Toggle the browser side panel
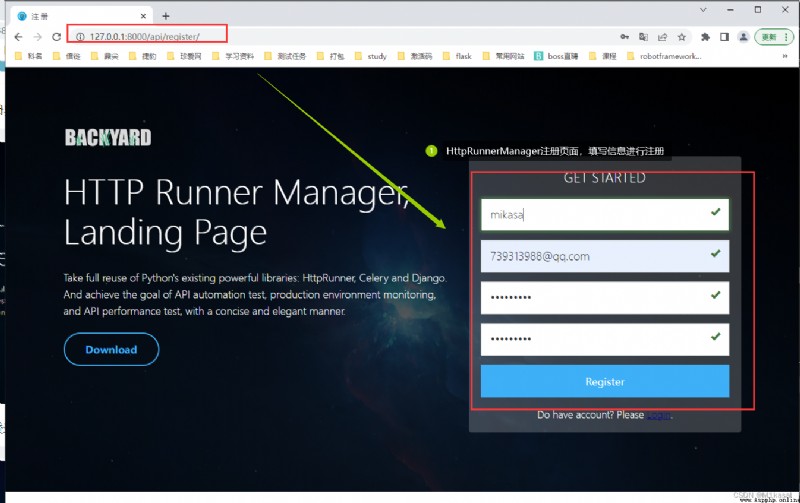Image resolution: width=800 pixels, height=503 pixels. 724,37
